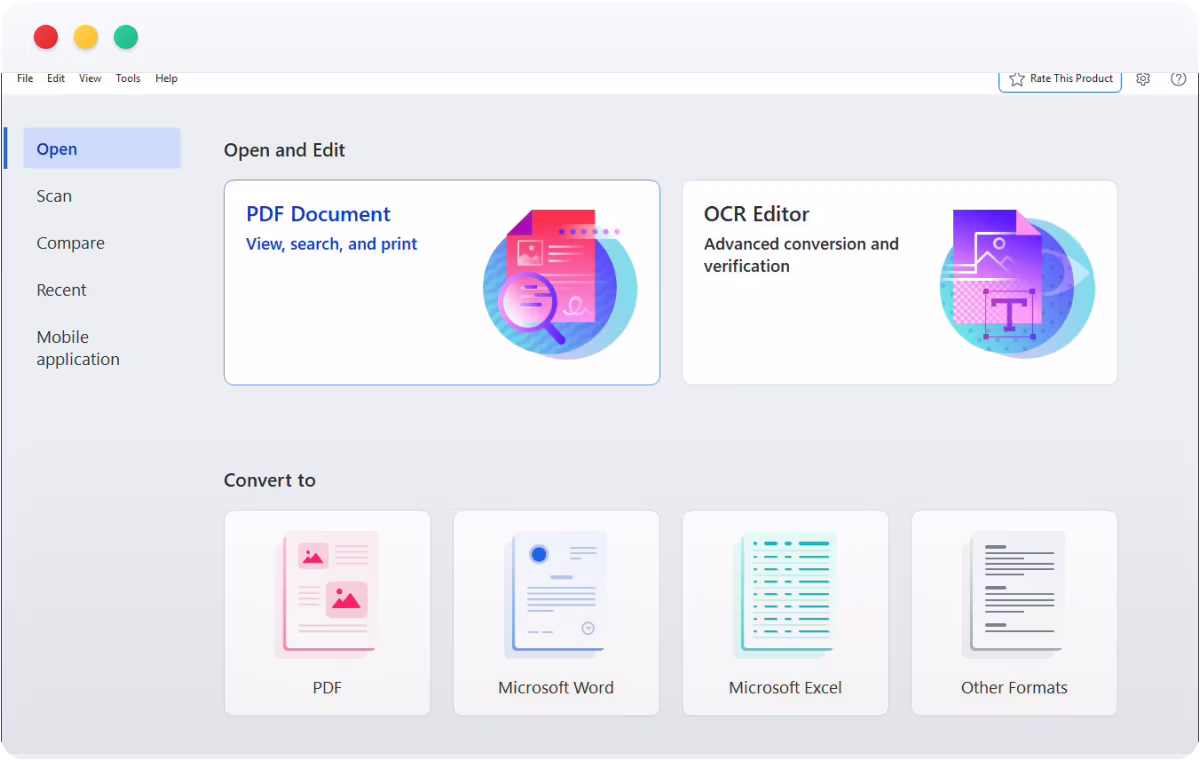
Task: Click the star icon in Rate This Product
Action: 1017,79
